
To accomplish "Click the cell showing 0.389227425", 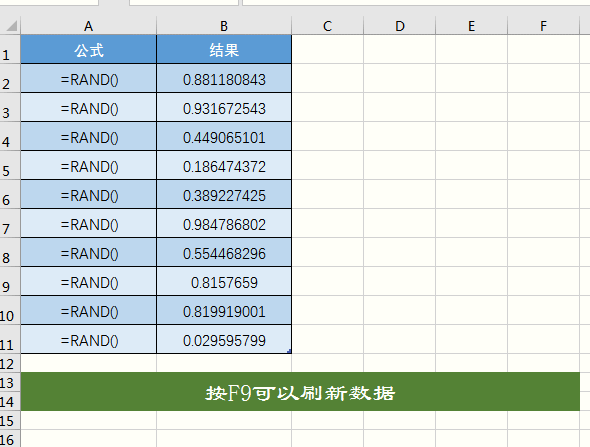I will (x=224, y=194).
